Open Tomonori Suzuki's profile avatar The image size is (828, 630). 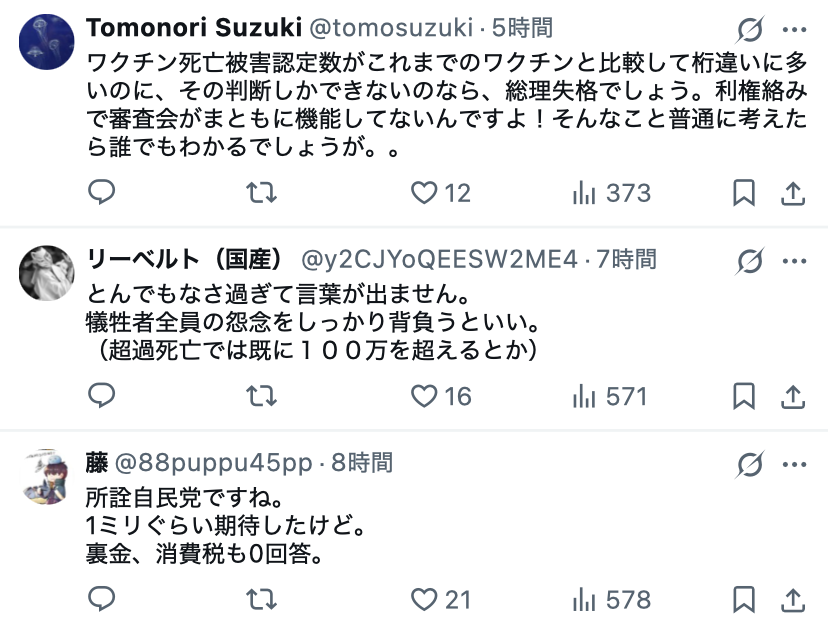click(46, 41)
